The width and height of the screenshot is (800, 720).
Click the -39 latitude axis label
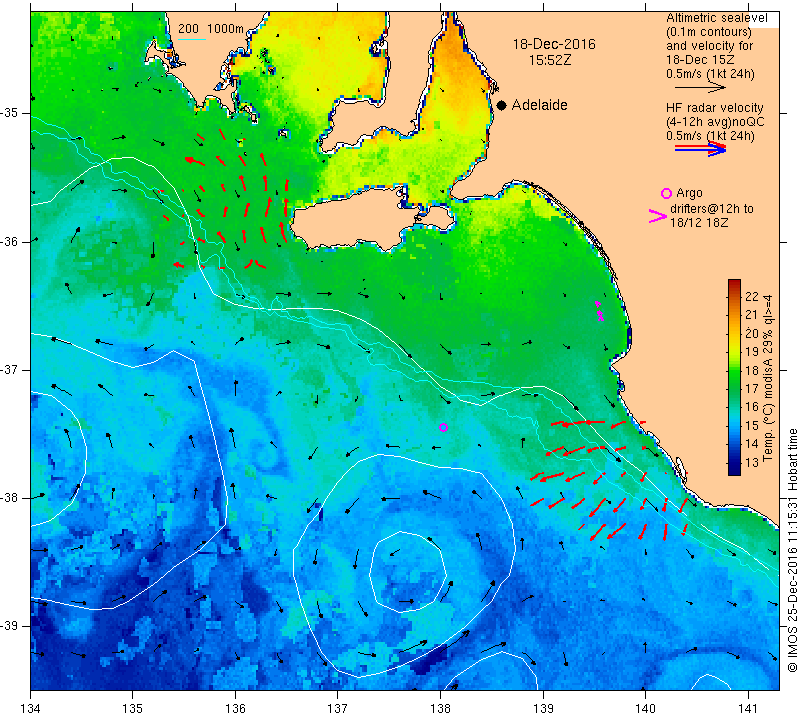coord(11,626)
